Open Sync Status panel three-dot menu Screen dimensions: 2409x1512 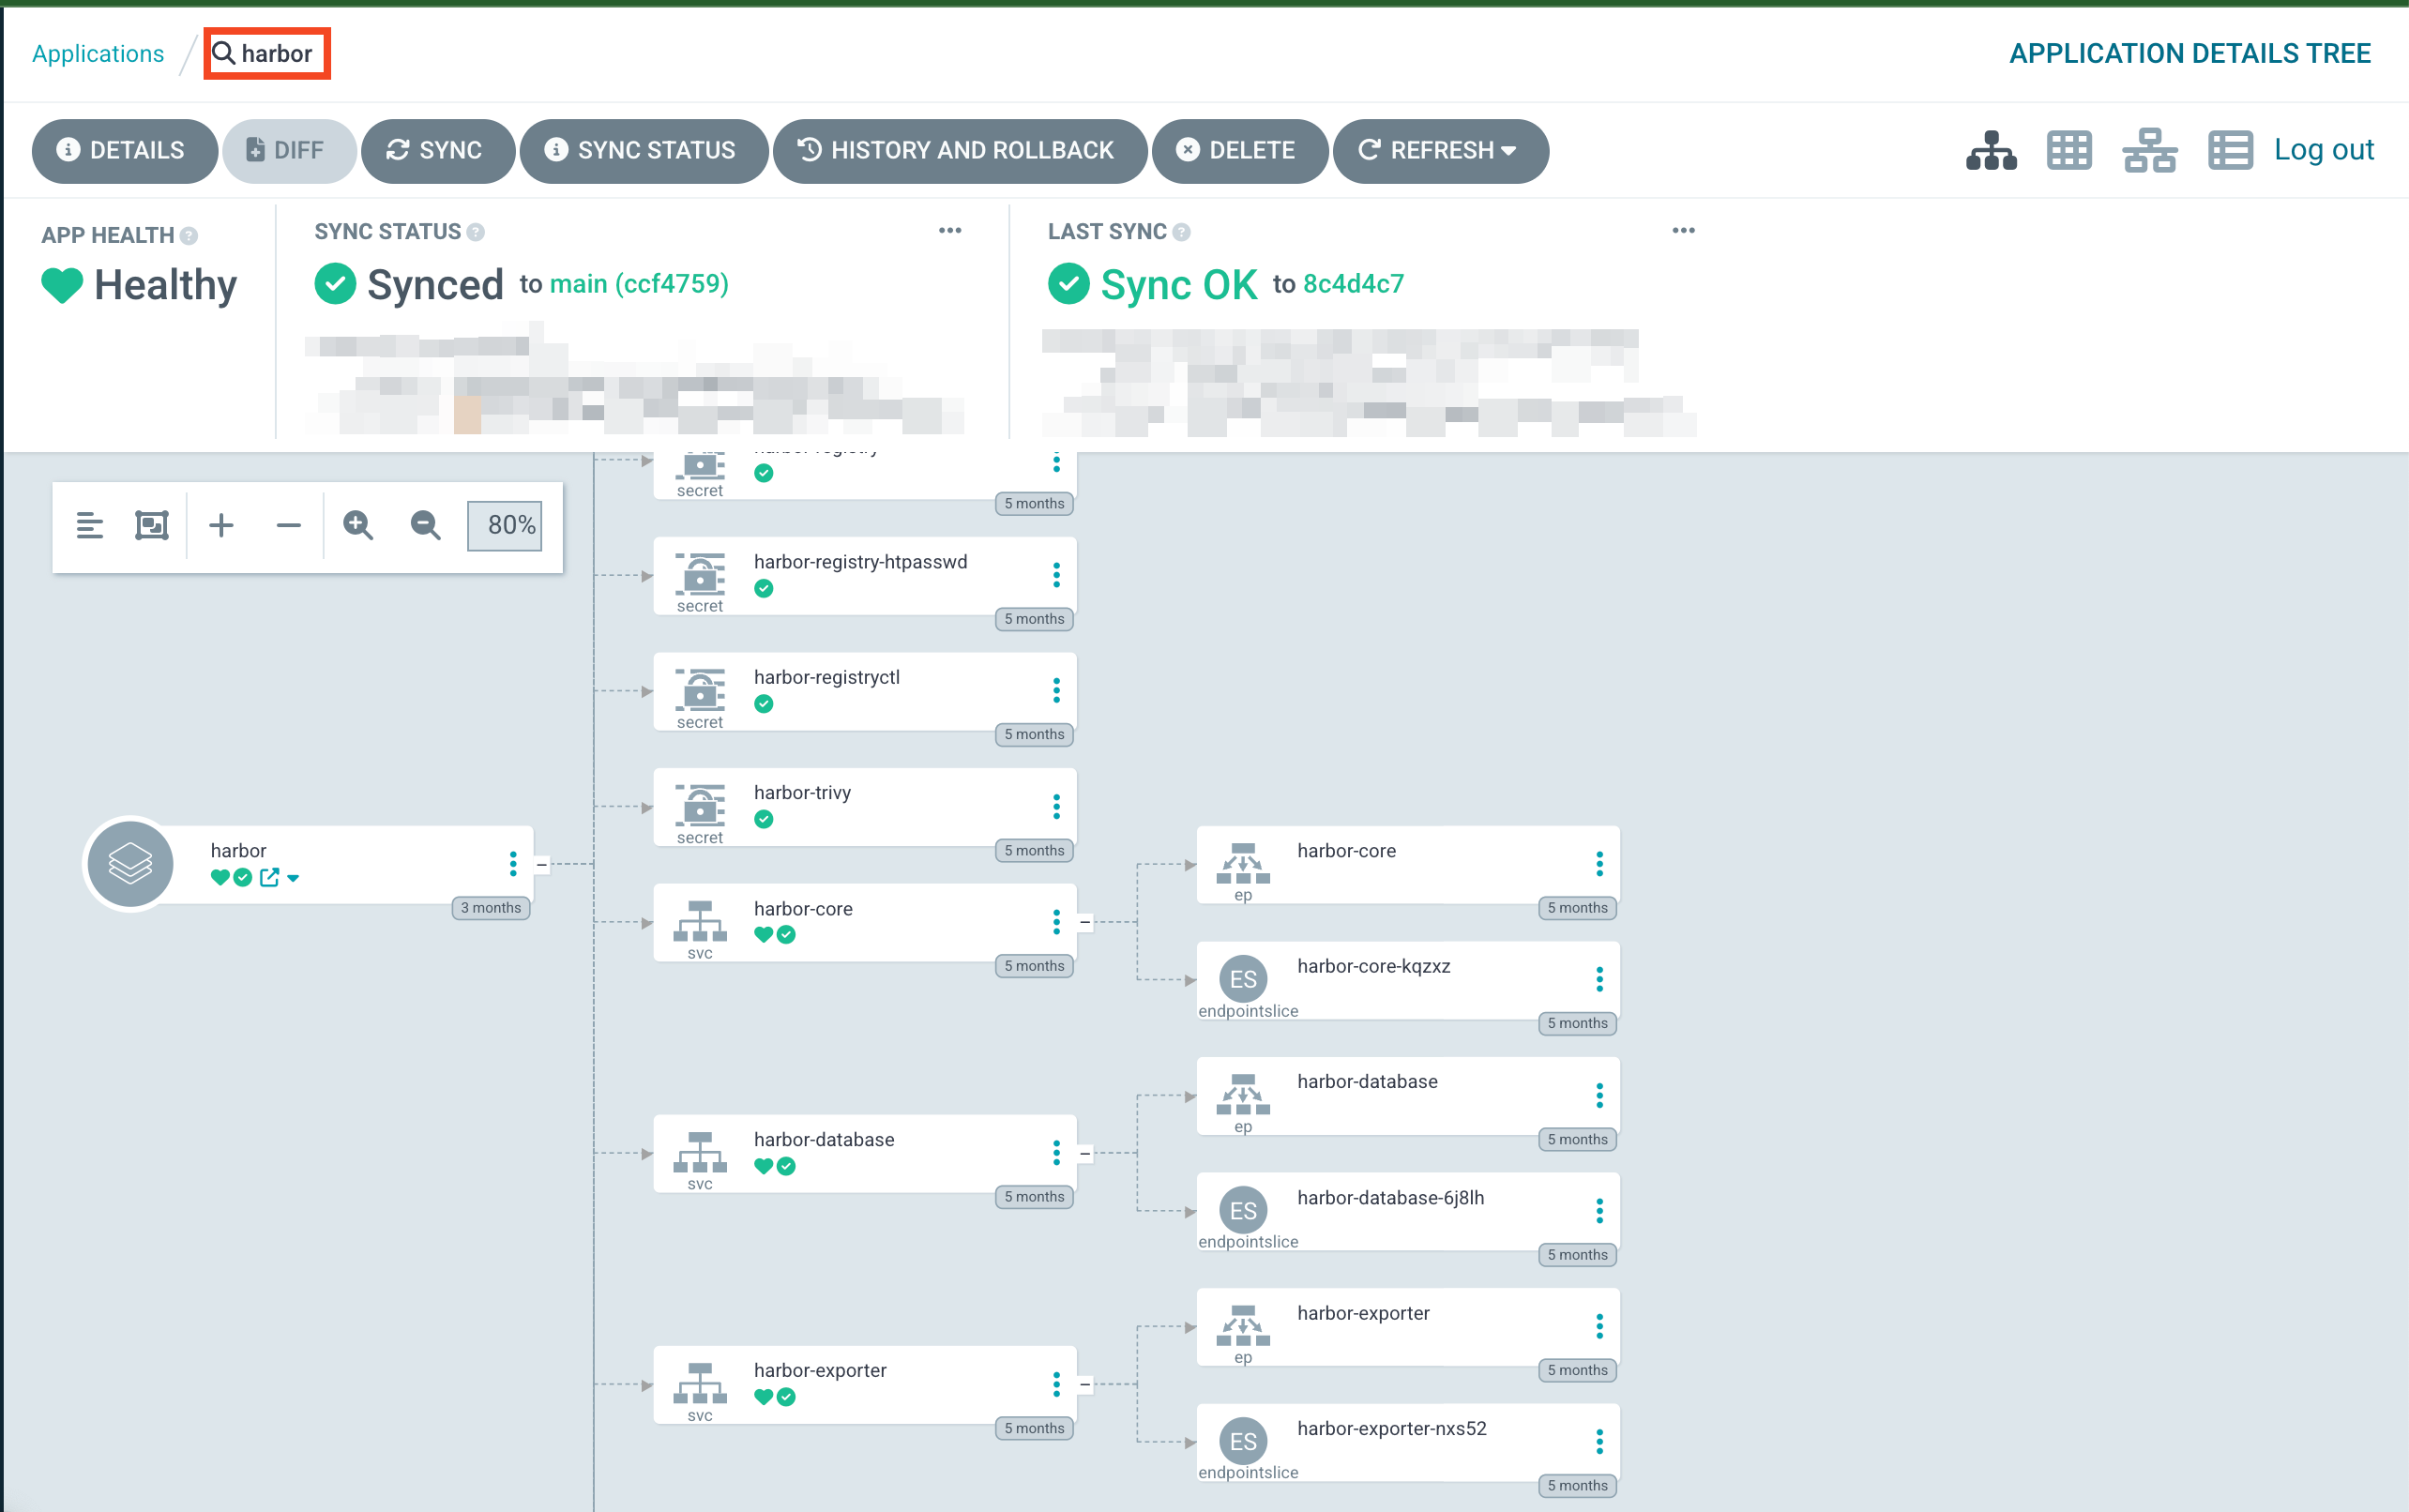click(949, 231)
